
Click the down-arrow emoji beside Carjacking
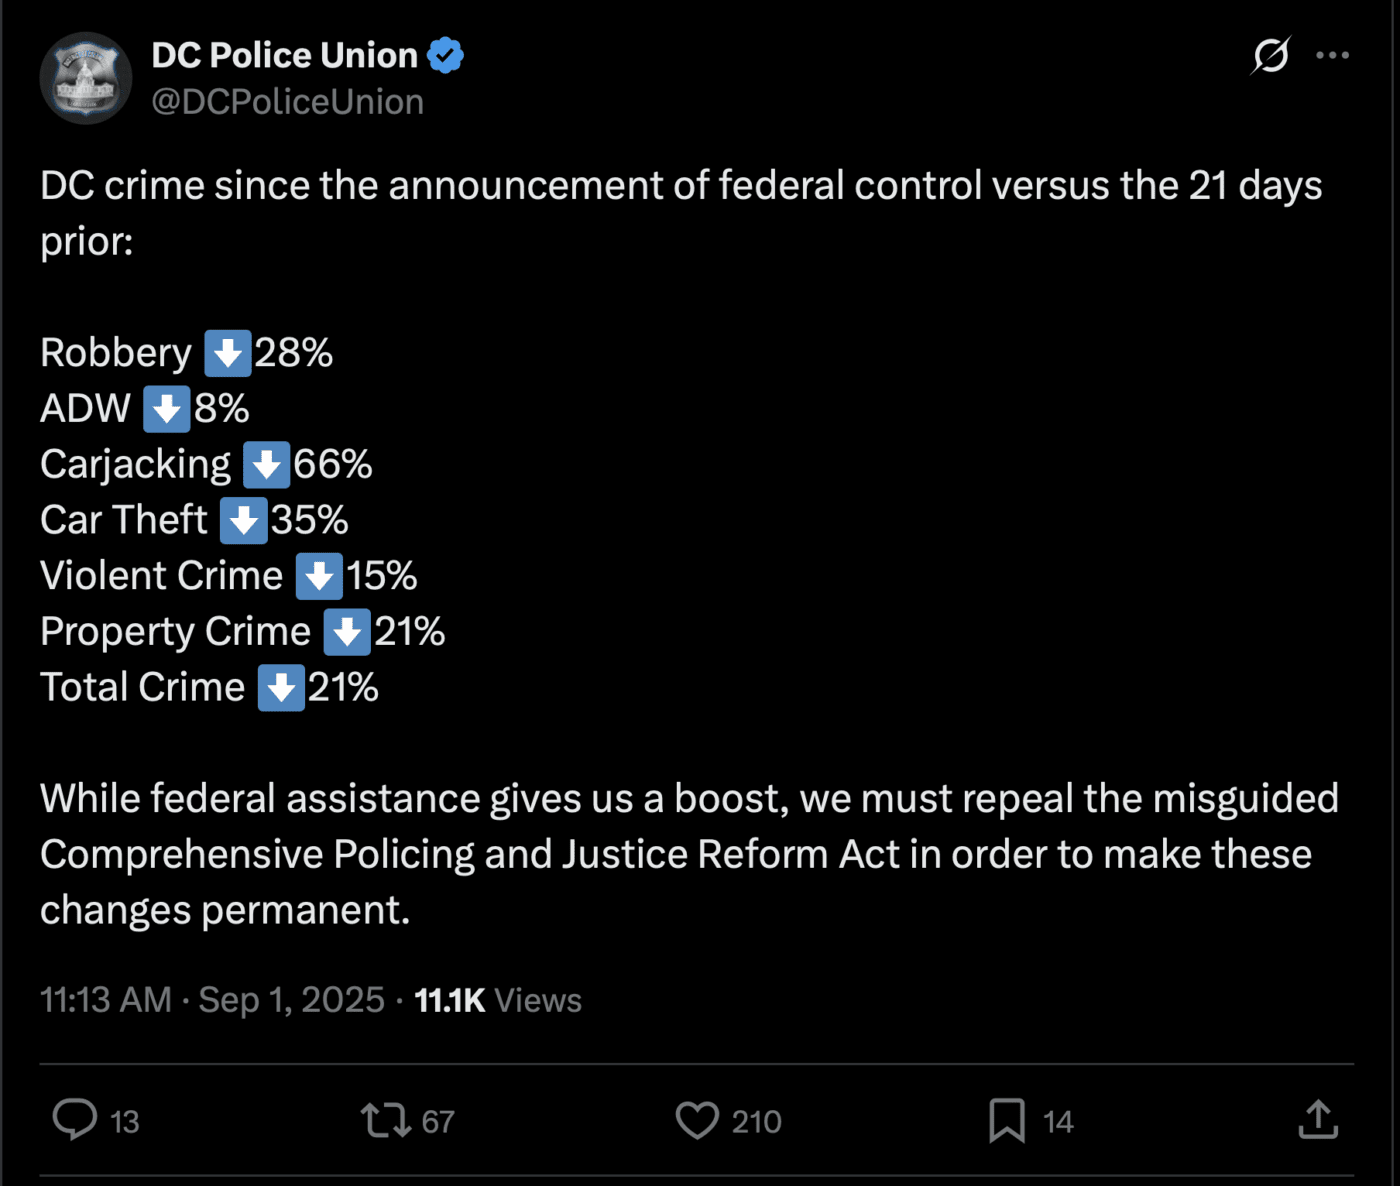pos(266,465)
